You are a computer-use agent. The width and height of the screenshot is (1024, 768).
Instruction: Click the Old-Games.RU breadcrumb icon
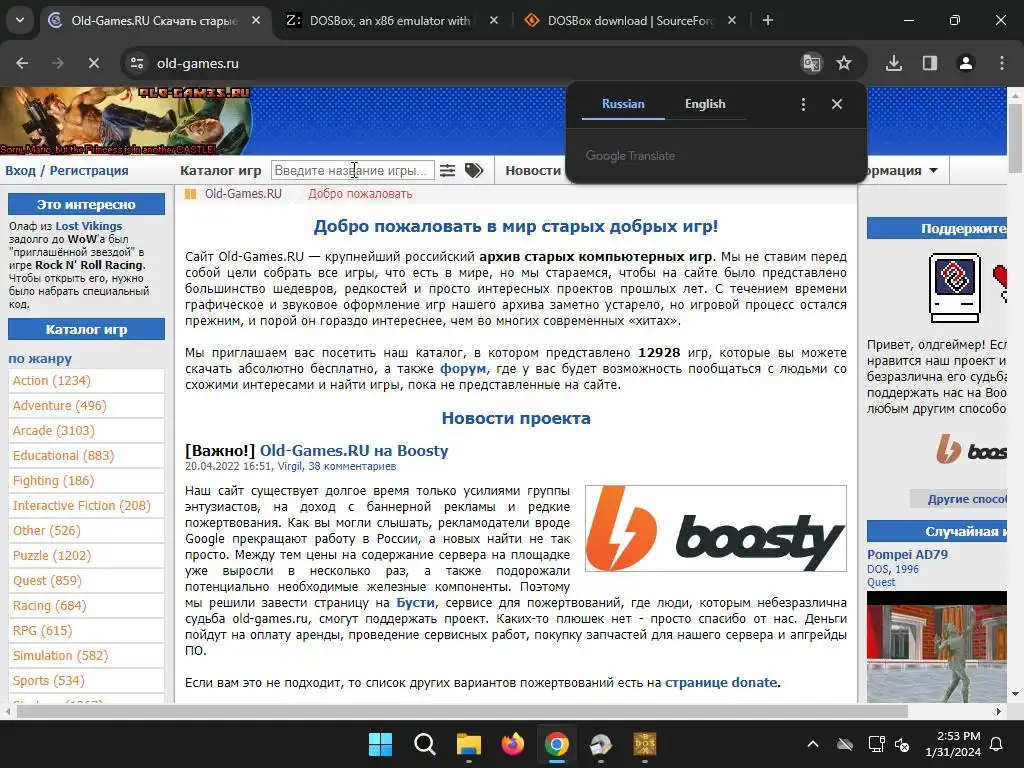[x=191, y=194]
